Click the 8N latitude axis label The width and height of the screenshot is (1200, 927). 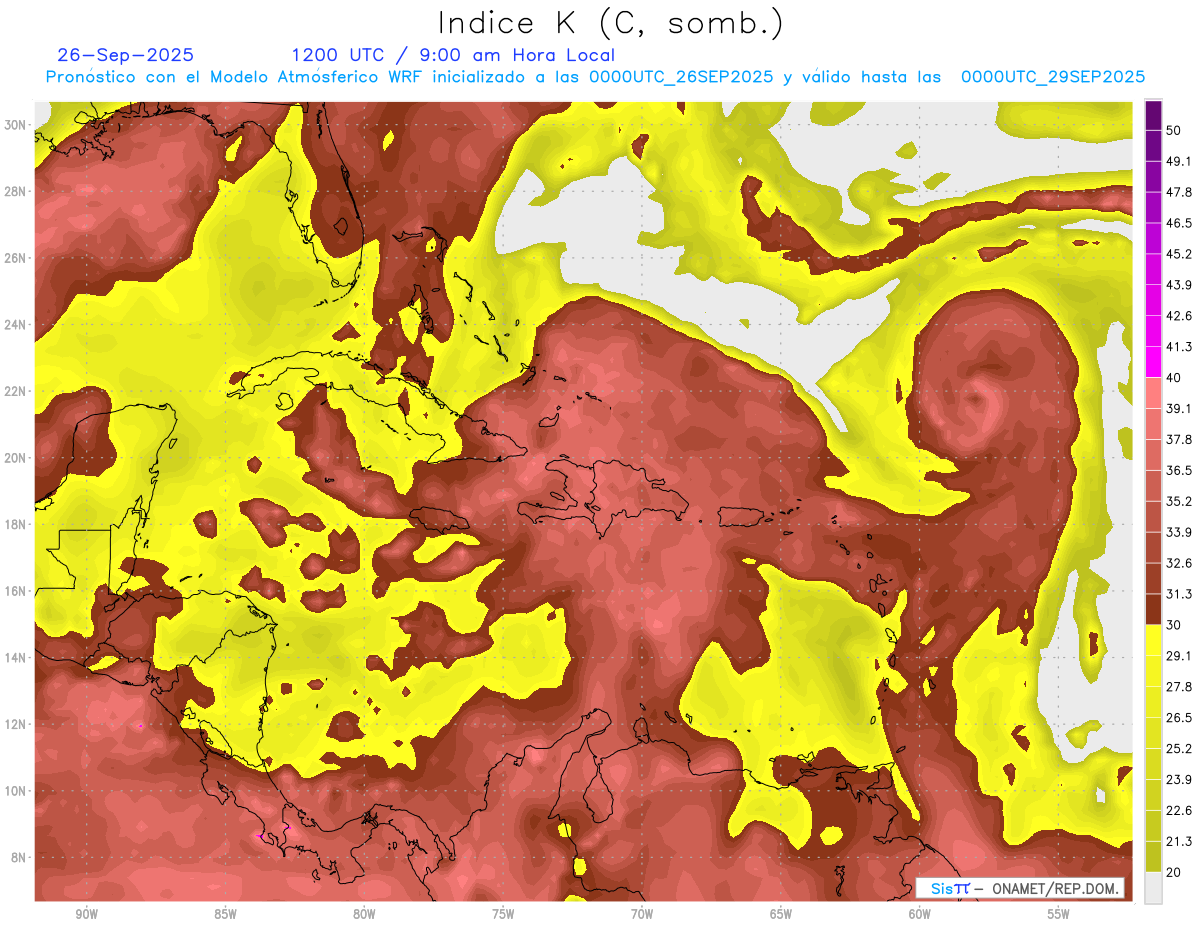coord(18,857)
